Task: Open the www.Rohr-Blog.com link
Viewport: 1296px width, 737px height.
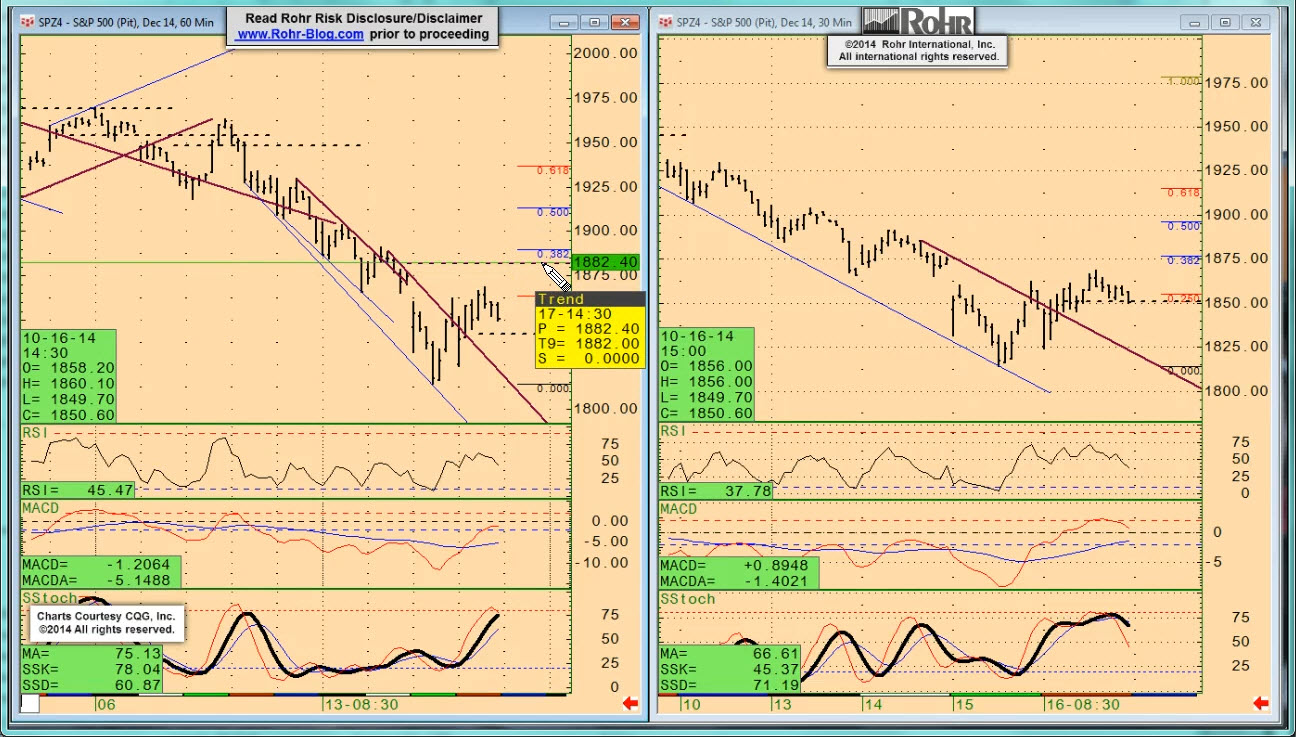Action: pos(300,34)
